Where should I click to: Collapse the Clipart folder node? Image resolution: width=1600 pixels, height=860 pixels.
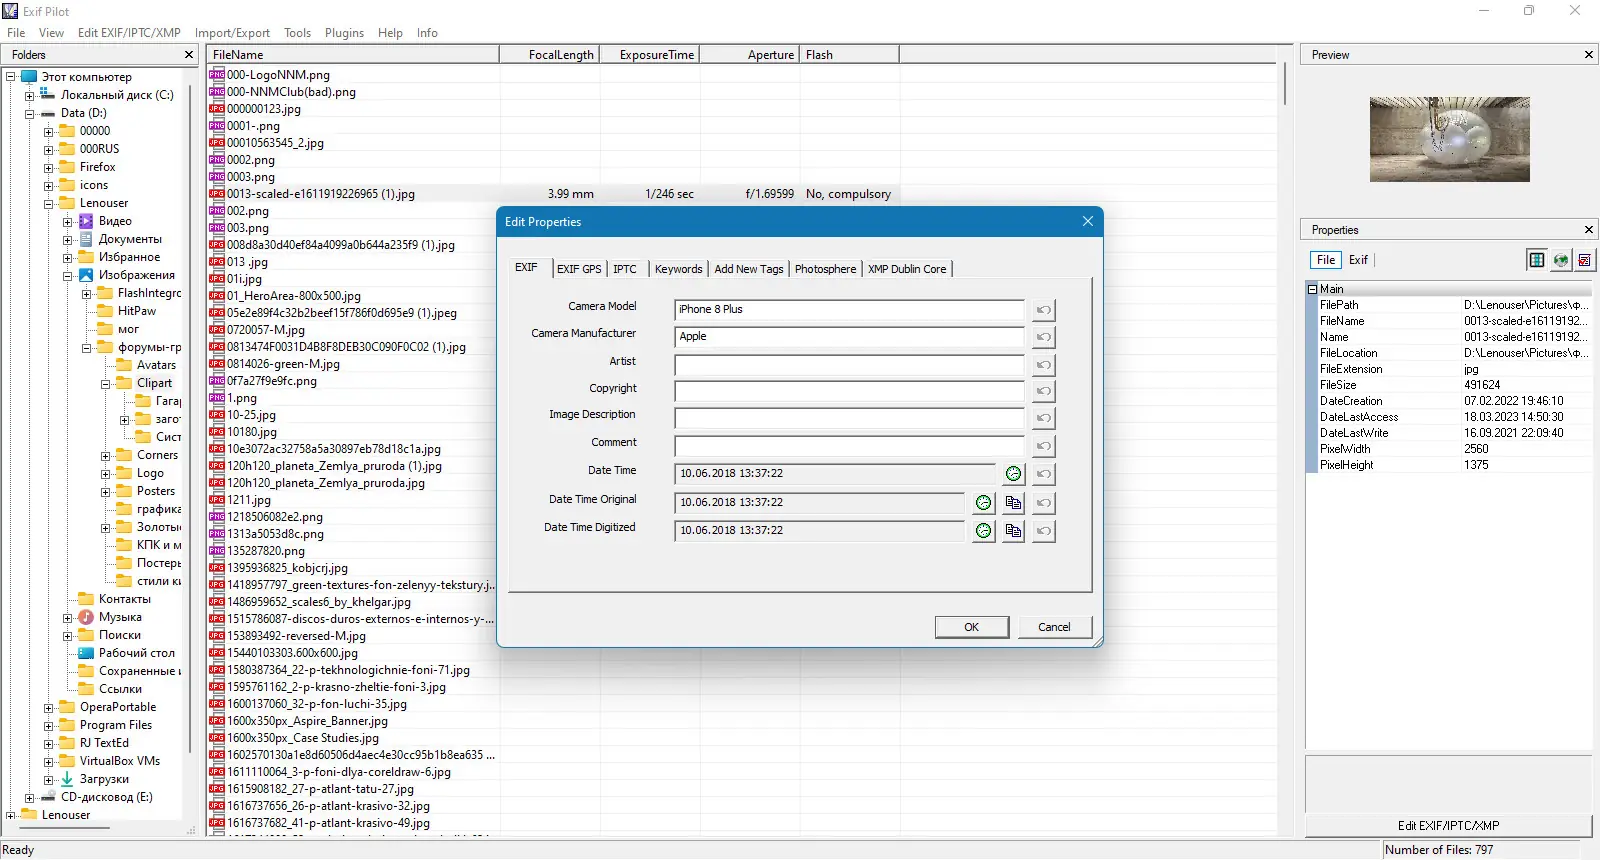pyautogui.click(x=105, y=384)
